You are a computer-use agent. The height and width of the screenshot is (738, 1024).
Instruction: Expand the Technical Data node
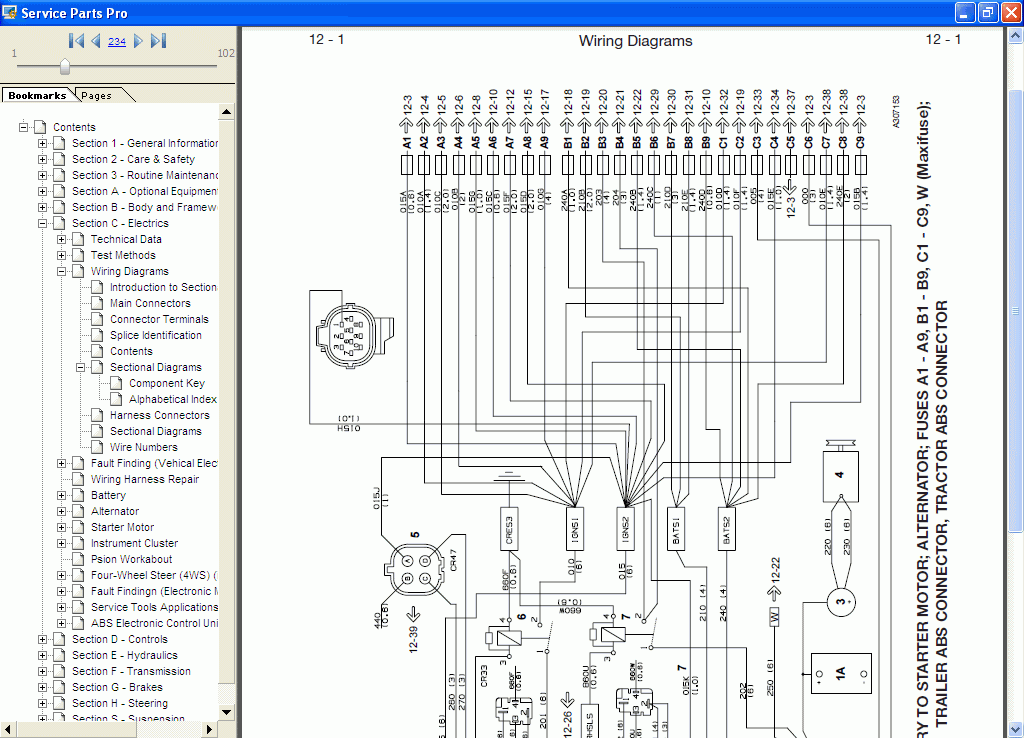tap(62, 239)
